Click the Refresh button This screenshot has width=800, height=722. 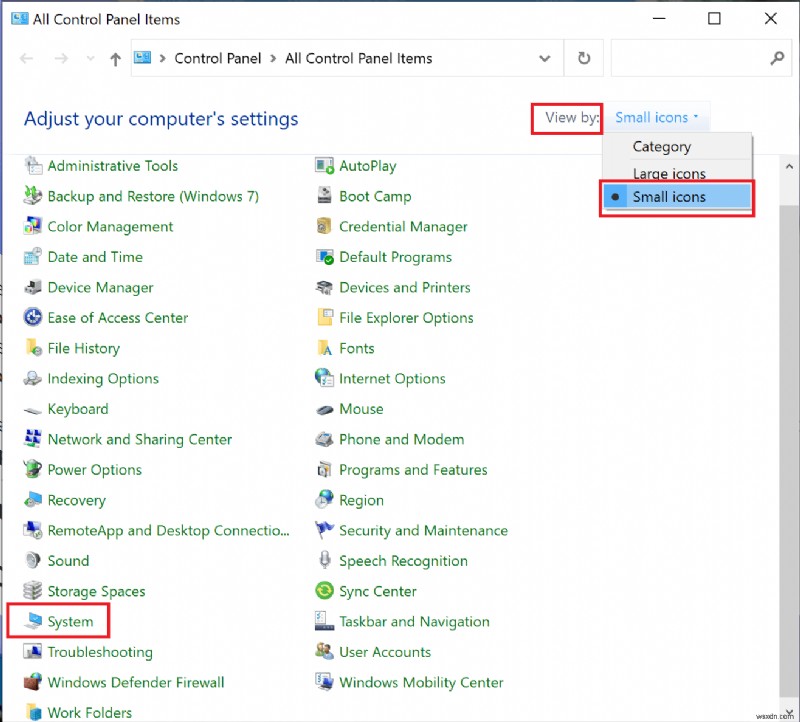point(583,58)
